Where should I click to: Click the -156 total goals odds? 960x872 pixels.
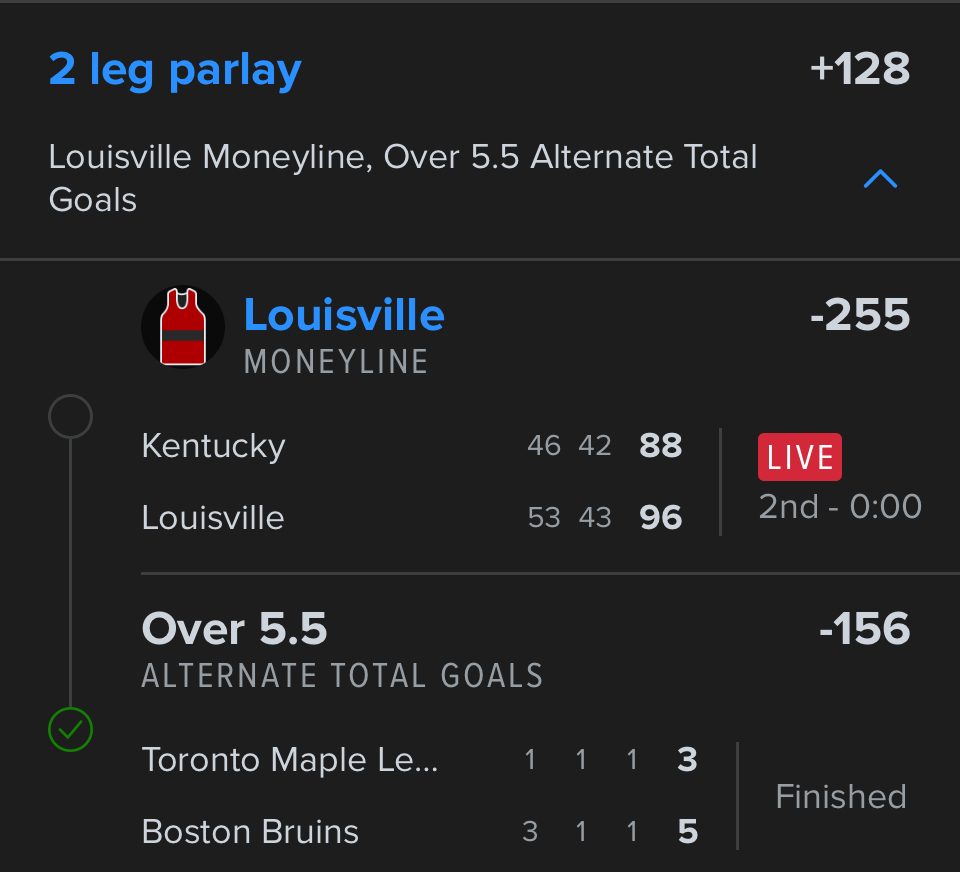(x=863, y=629)
